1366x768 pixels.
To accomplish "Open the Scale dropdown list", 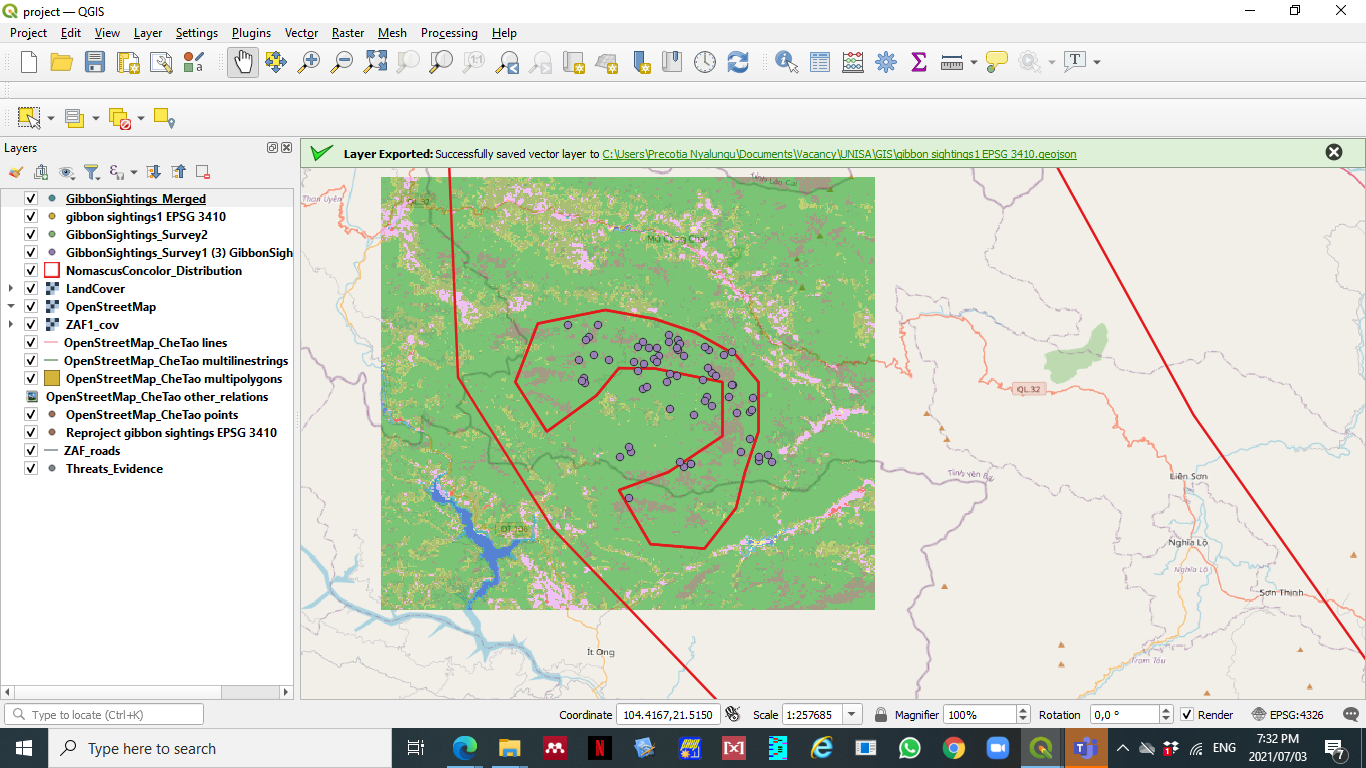I will [x=852, y=715].
